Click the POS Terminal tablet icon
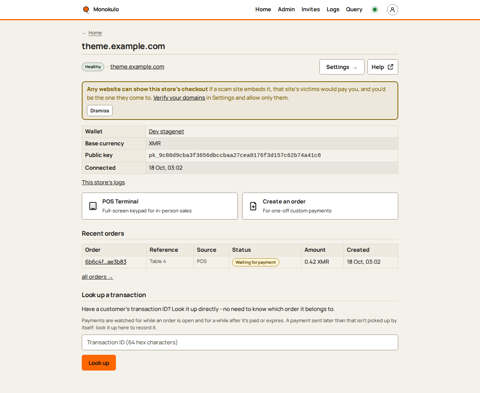 [93, 206]
